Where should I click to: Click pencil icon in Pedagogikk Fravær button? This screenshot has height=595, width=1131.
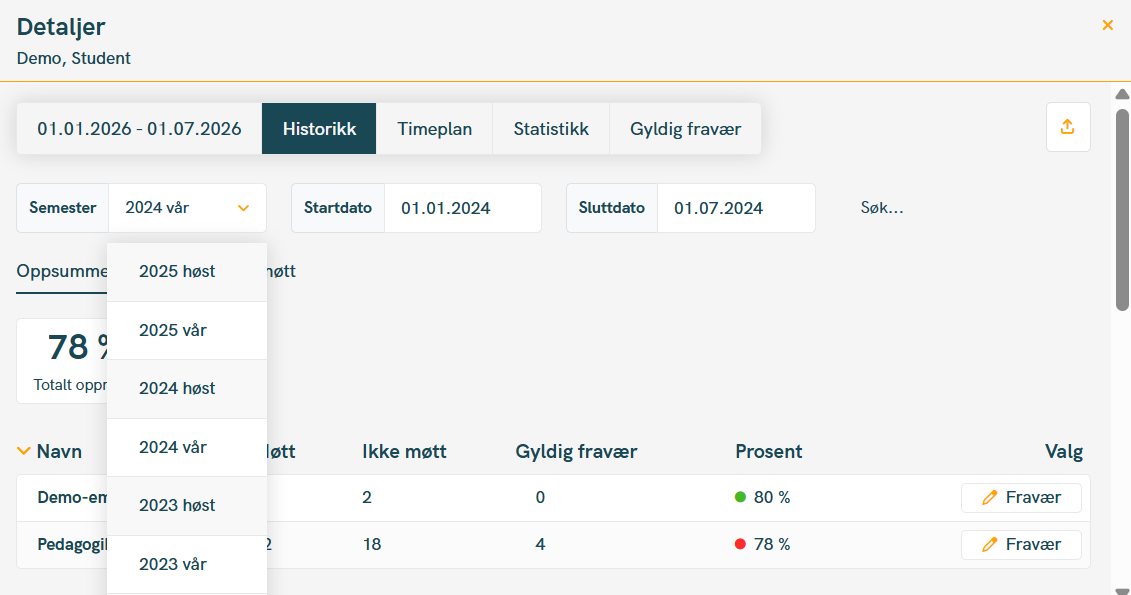(990, 545)
